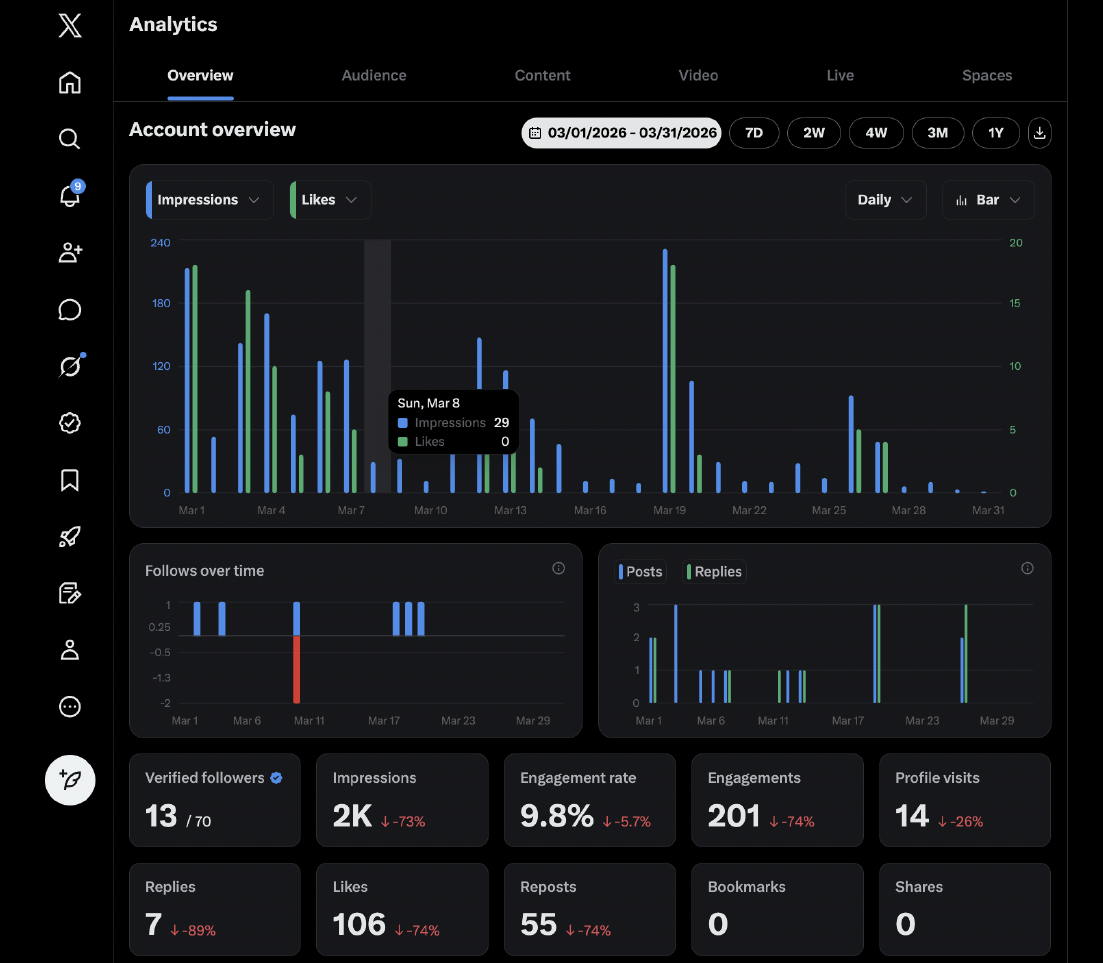1103x963 pixels.
Task: Click the compose post feather button
Action: [x=70, y=780]
